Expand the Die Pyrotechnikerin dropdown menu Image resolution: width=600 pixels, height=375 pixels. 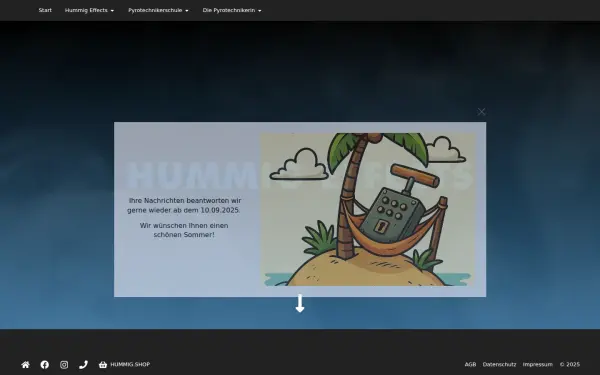pyautogui.click(x=232, y=10)
